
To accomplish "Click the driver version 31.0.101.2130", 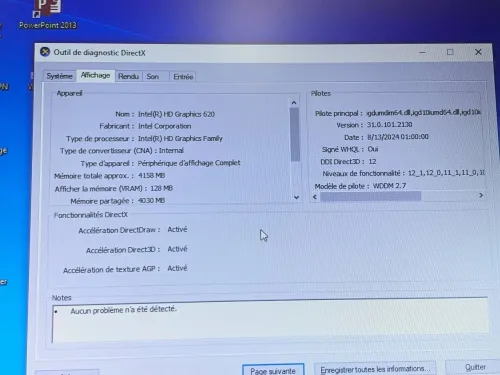I will coord(389,125).
